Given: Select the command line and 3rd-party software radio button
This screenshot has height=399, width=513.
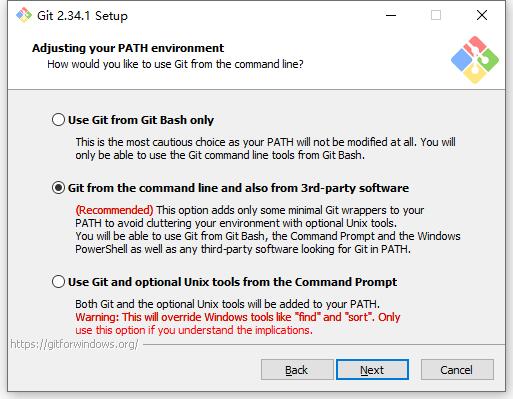Looking at the screenshot, I should tap(58, 188).
